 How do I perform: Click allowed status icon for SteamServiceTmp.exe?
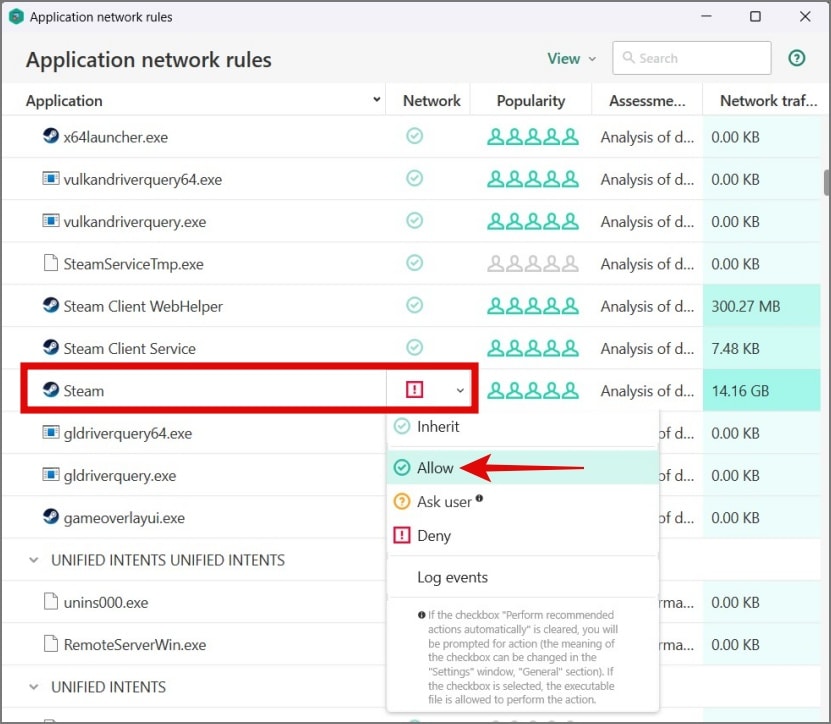click(x=414, y=263)
